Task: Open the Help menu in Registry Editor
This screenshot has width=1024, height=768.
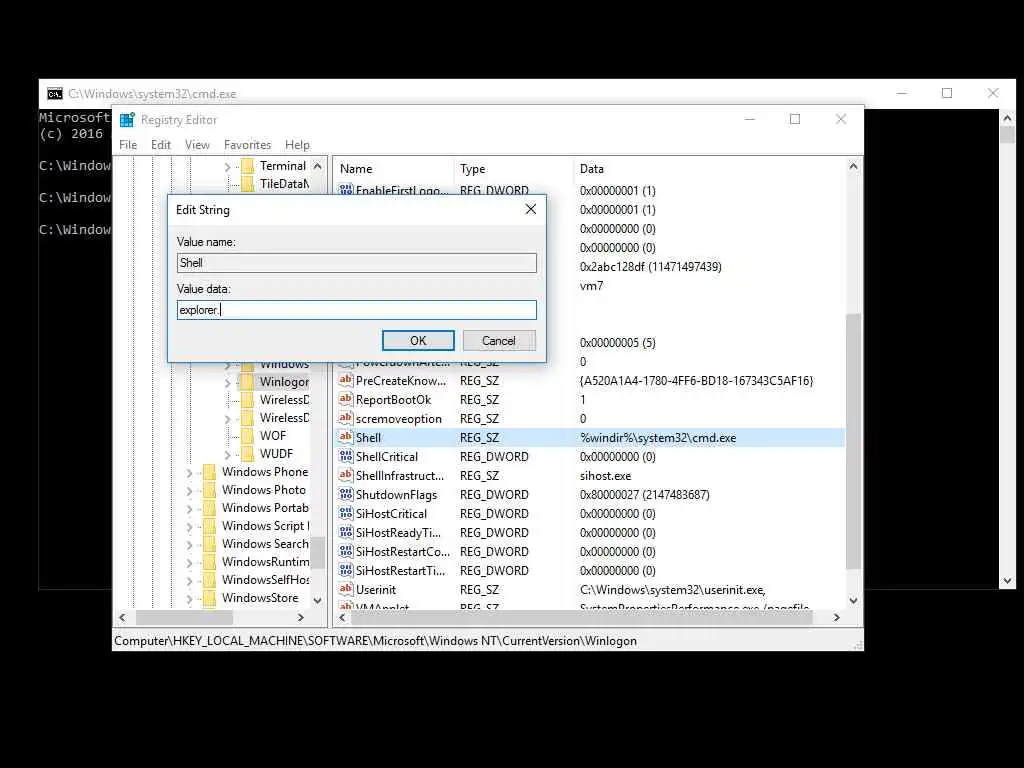Action: (297, 145)
